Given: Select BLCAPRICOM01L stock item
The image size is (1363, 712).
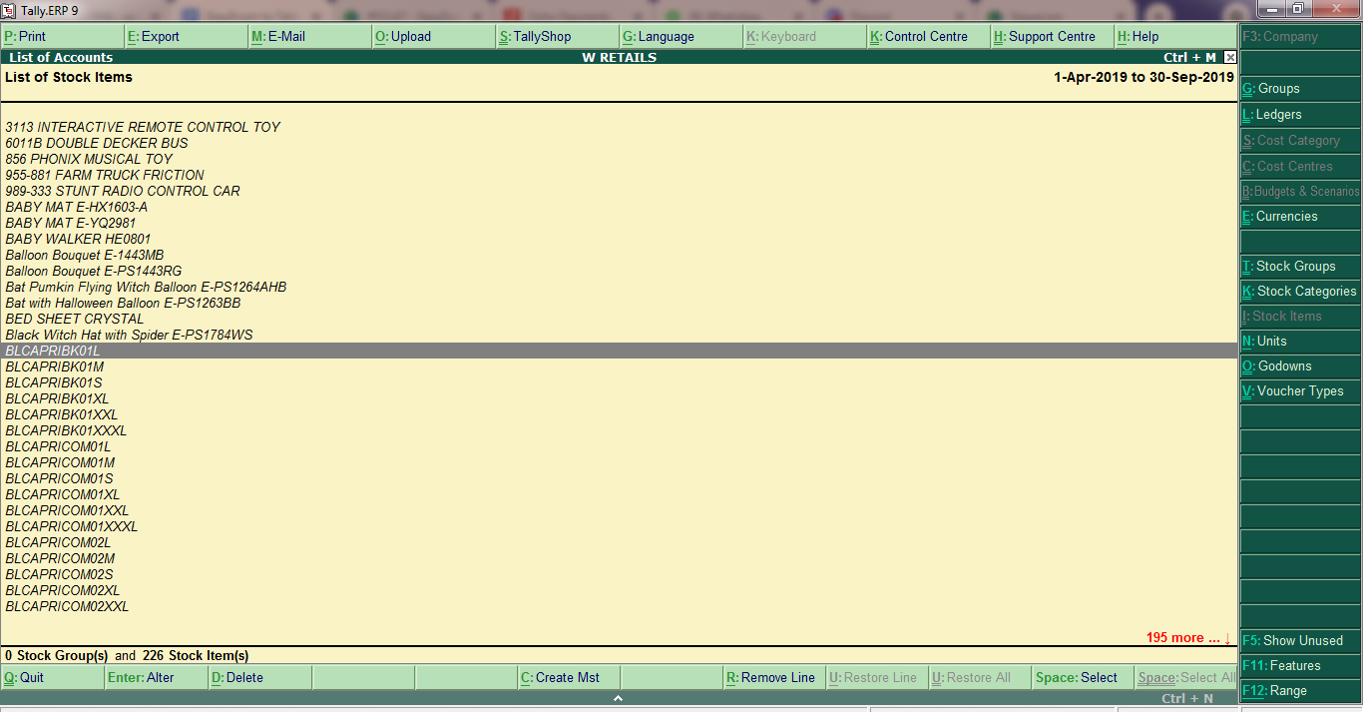Looking at the screenshot, I should click(x=59, y=447).
